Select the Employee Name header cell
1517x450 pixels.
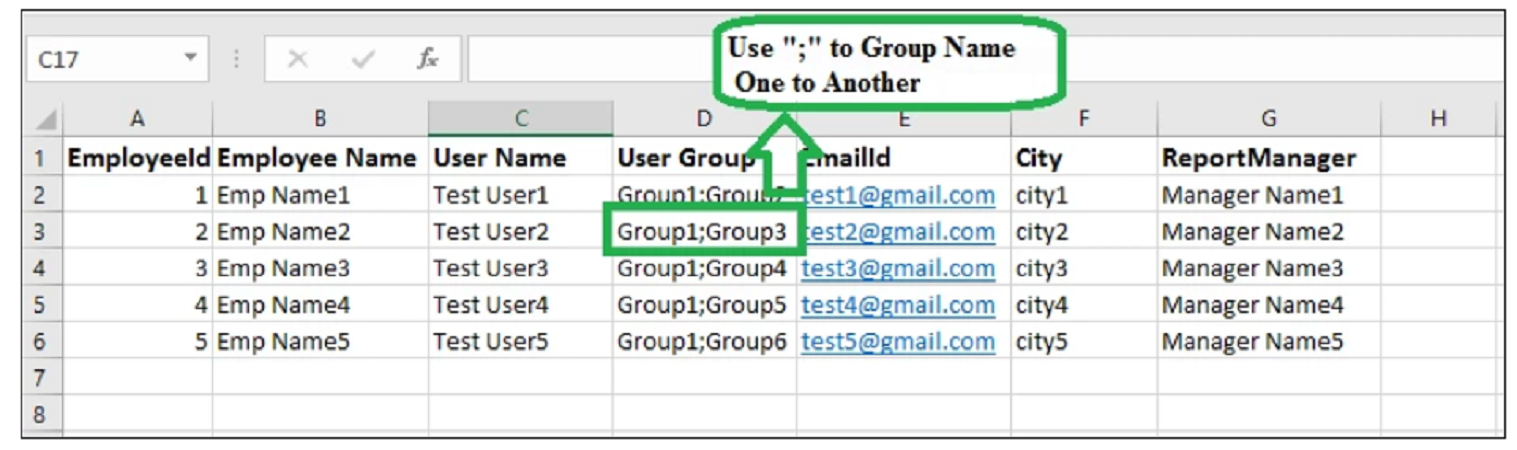(320, 158)
